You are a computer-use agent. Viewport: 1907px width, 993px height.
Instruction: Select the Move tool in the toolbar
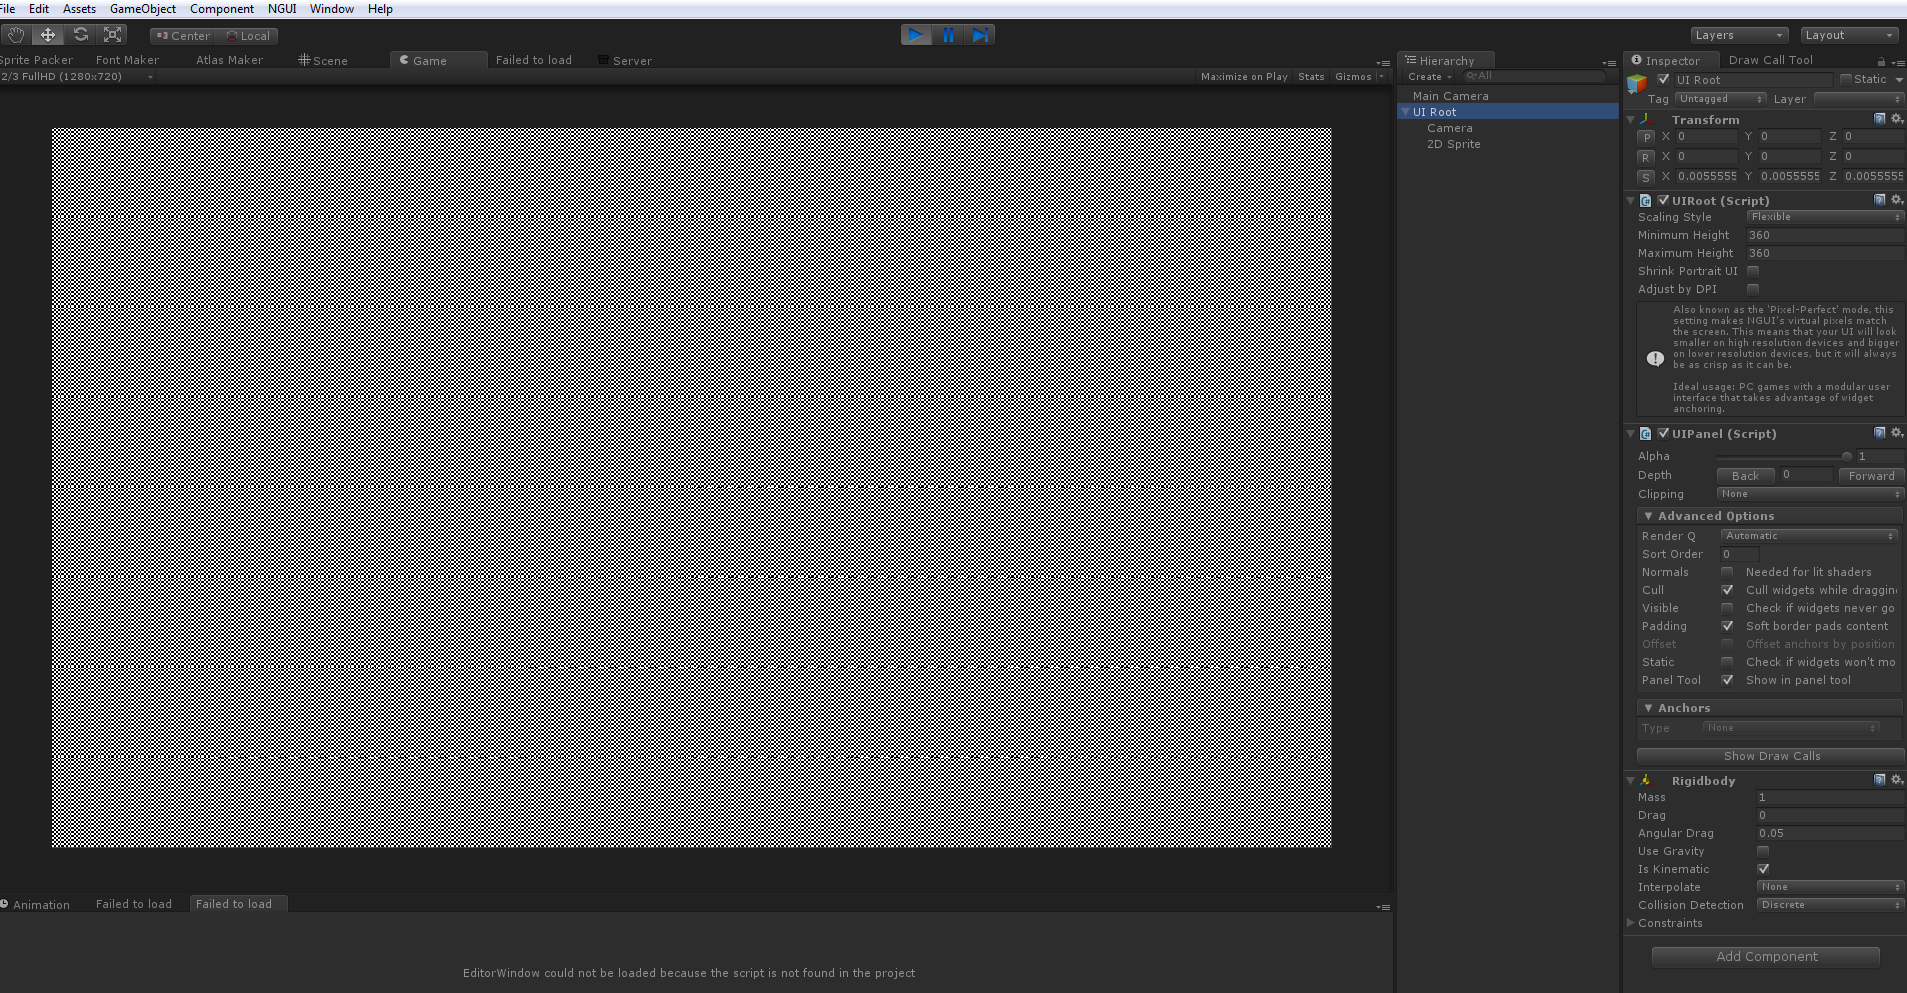click(x=48, y=35)
